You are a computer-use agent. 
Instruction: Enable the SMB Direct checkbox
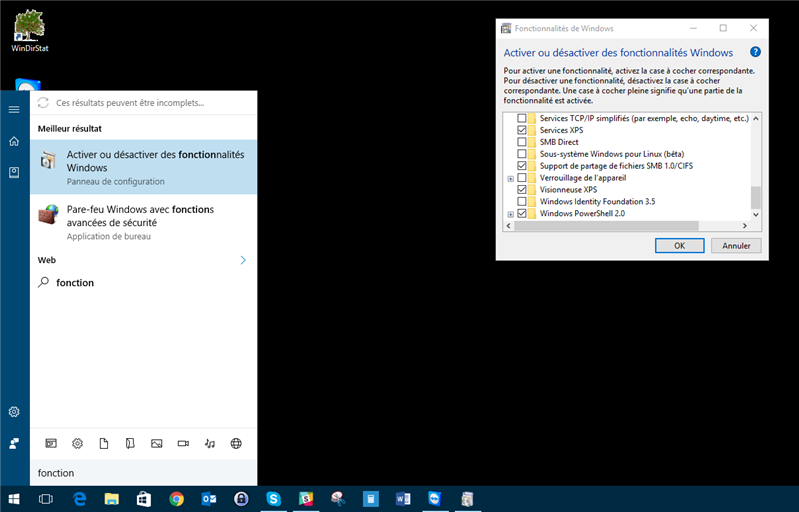coord(522,142)
